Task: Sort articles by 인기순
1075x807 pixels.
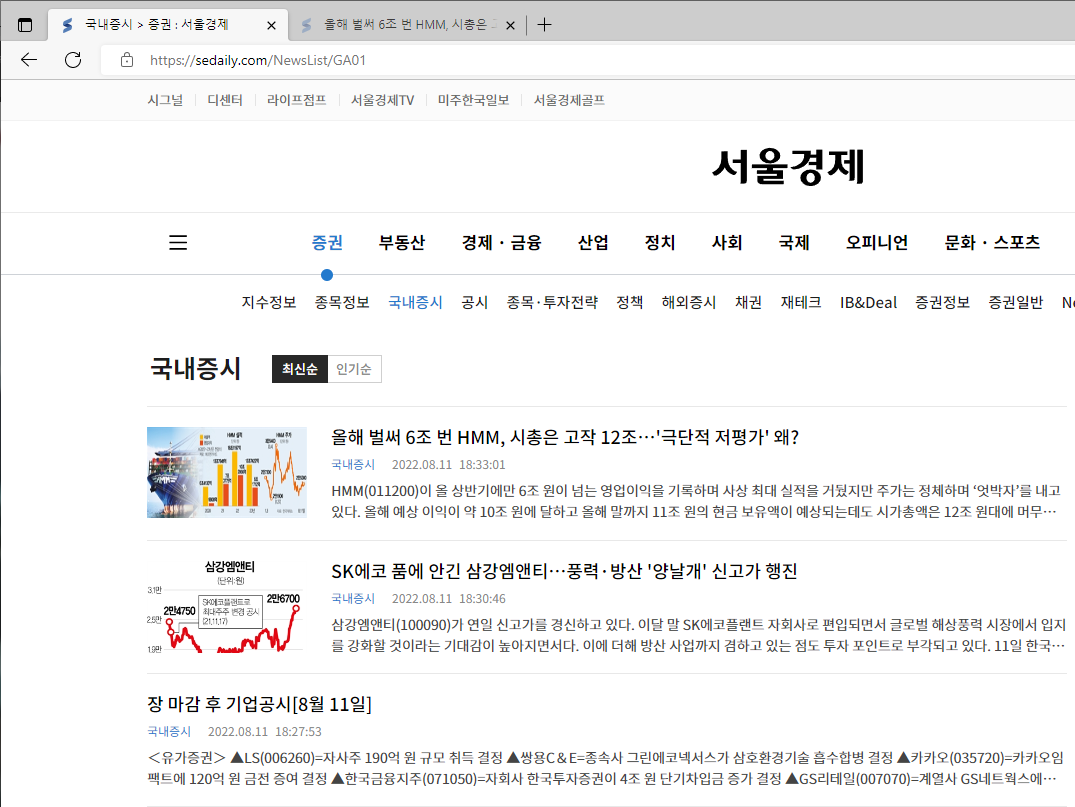Action: [354, 369]
